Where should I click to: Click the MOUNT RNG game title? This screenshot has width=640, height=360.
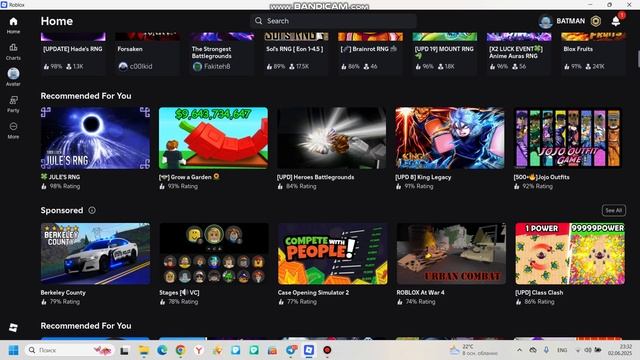point(444,52)
